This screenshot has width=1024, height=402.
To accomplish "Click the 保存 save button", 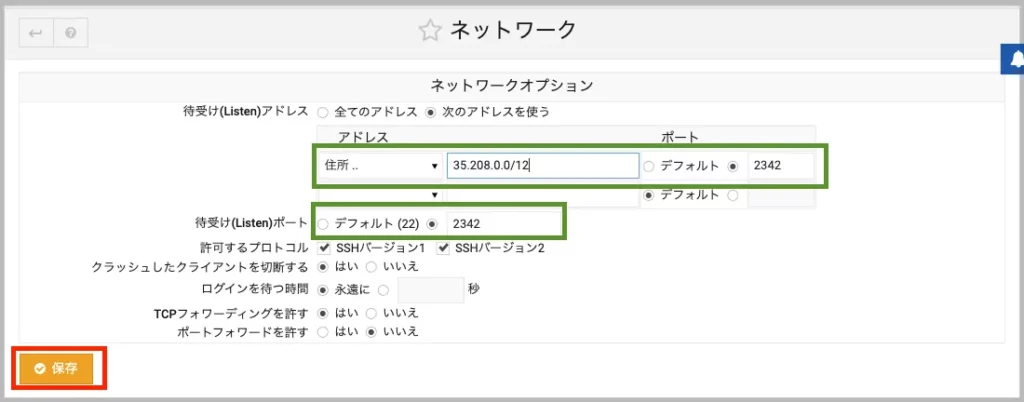I will [x=56, y=368].
